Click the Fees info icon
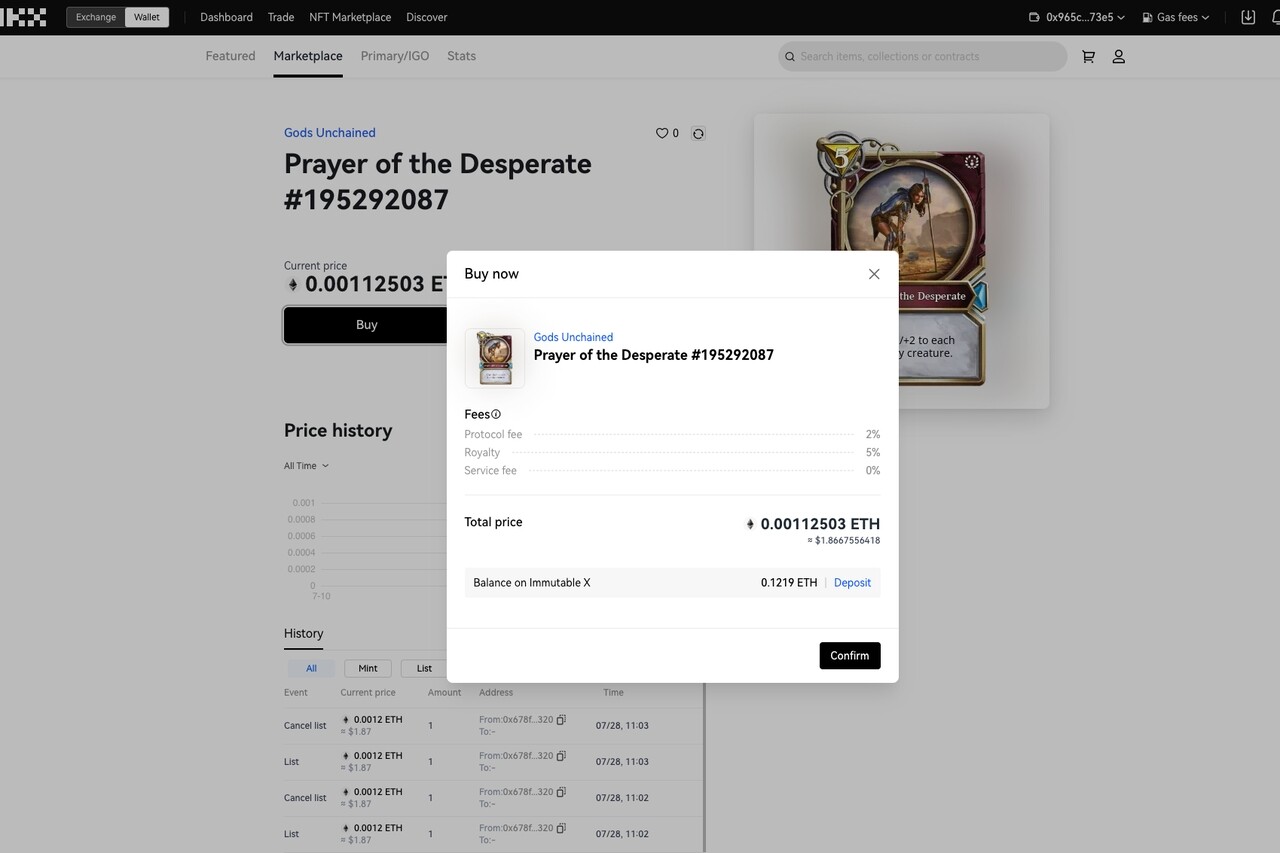Image resolution: width=1280 pixels, height=853 pixels. click(x=496, y=414)
